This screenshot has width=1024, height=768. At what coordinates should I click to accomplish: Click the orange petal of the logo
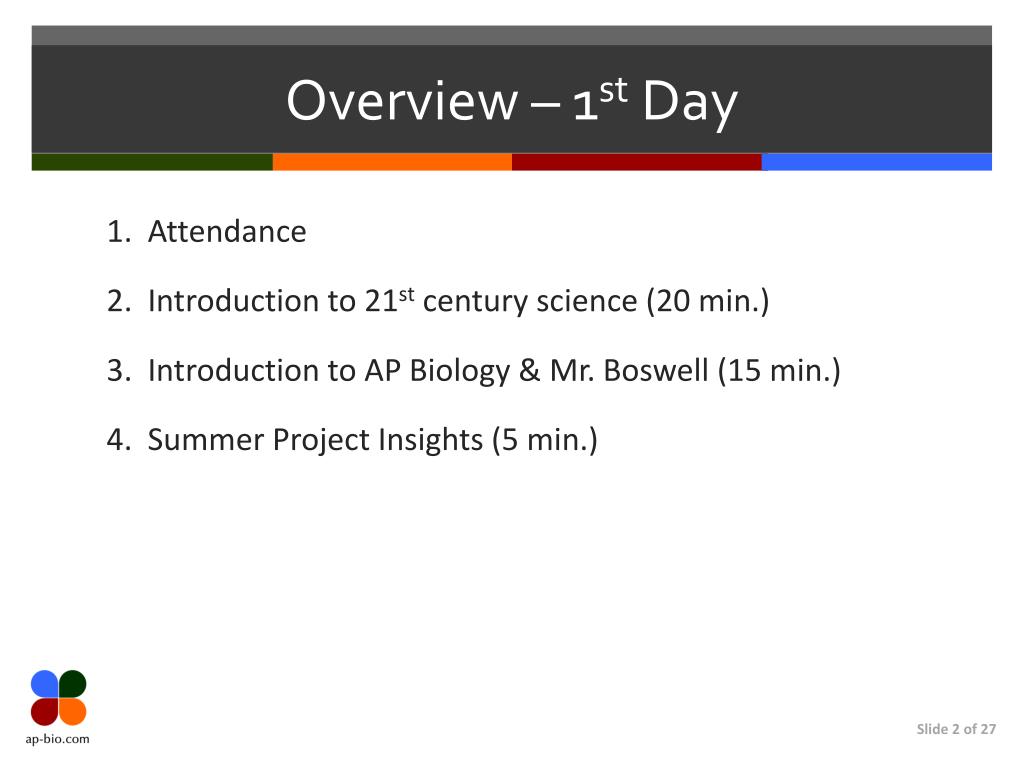(72, 712)
